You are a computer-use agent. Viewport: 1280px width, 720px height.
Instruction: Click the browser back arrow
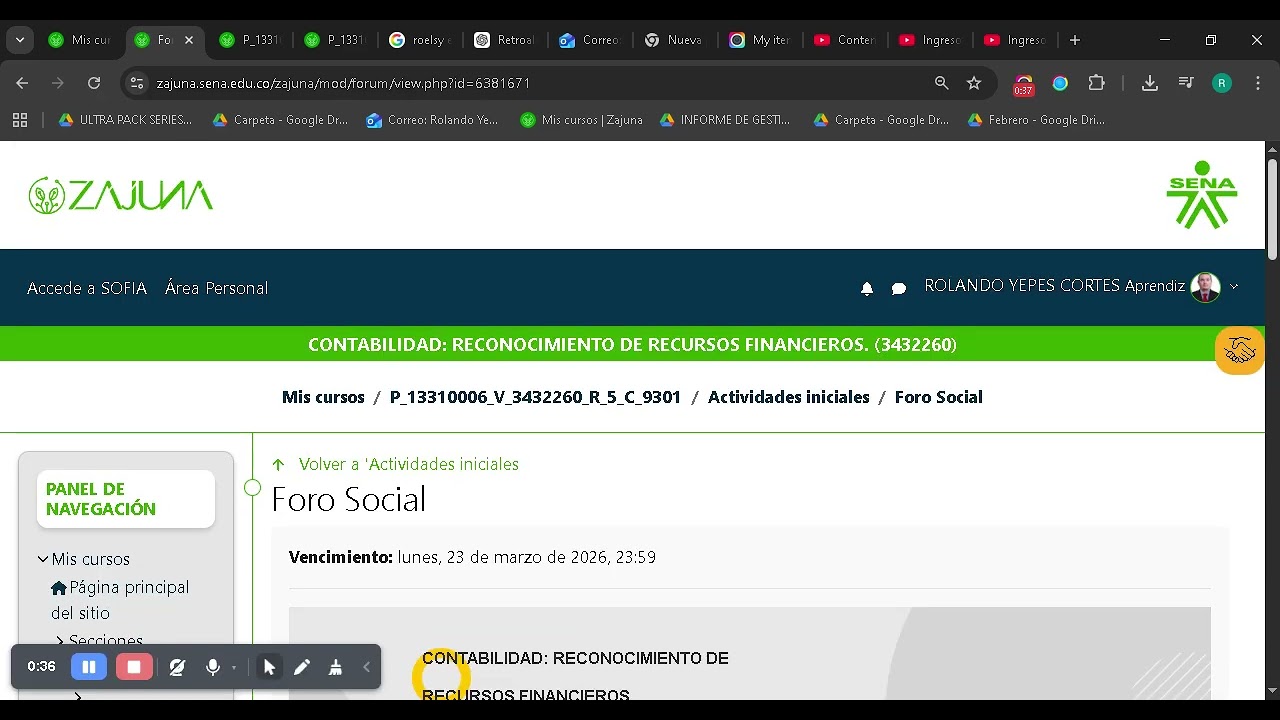(22, 83)
